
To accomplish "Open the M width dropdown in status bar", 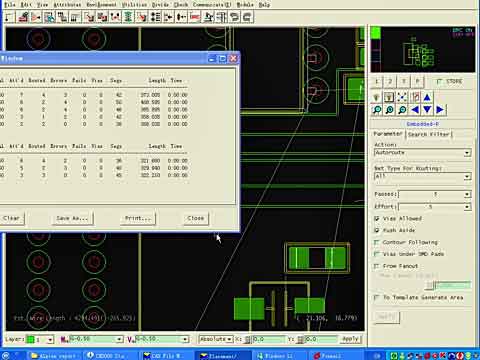I will tap(119, 339).
